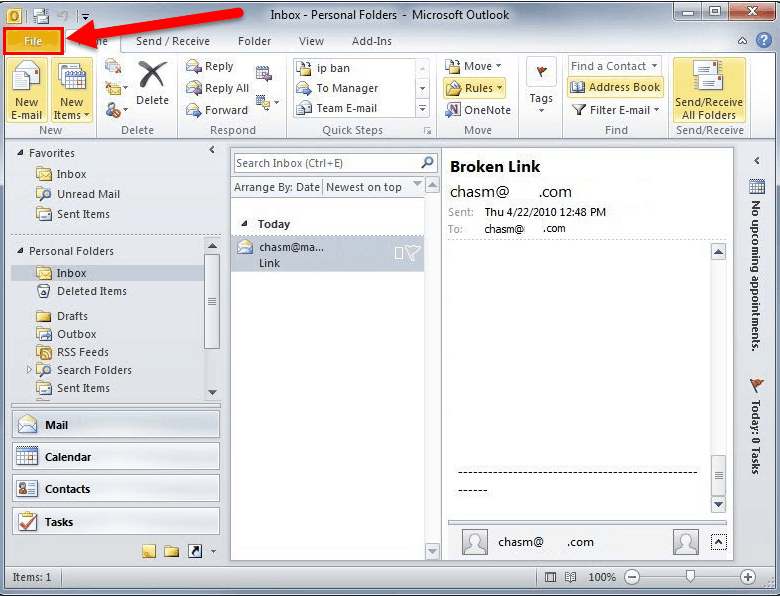Toggle the message category box

tap(398, 253)
